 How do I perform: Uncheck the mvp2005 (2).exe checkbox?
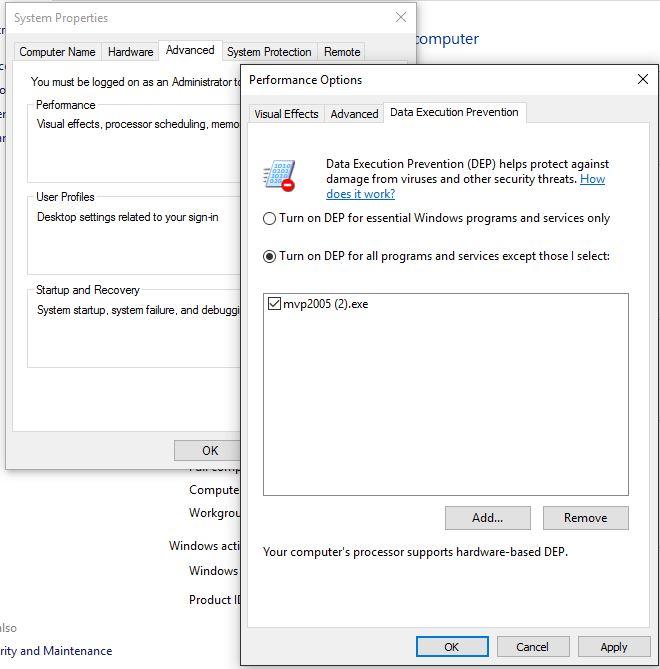274,304
